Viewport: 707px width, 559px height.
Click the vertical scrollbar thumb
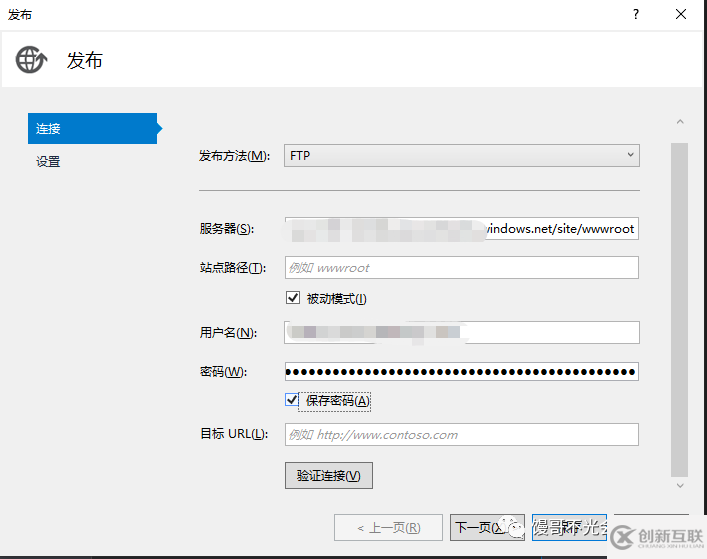point(679,310)
